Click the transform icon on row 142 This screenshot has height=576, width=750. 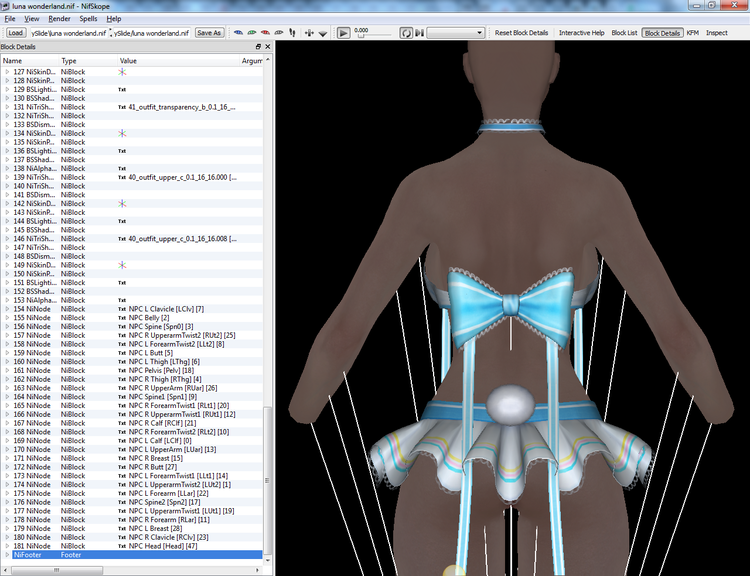(122, 203)
